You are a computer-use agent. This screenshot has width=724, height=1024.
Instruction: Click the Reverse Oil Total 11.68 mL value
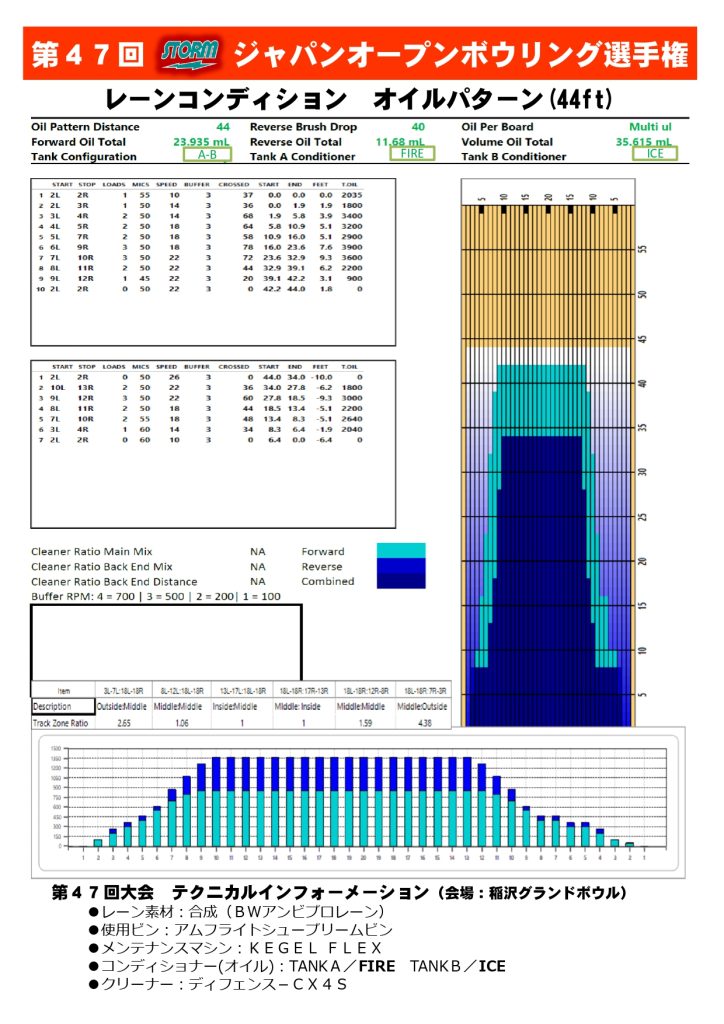(x=401, y=142)
